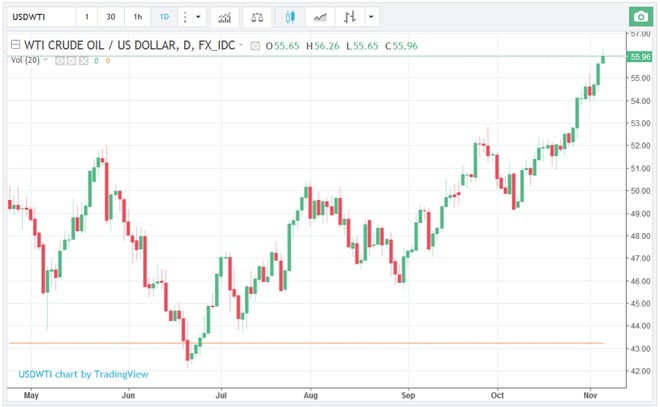Expand the more timeframes dropdown
The image size is (660, 407).
[191, 17]
